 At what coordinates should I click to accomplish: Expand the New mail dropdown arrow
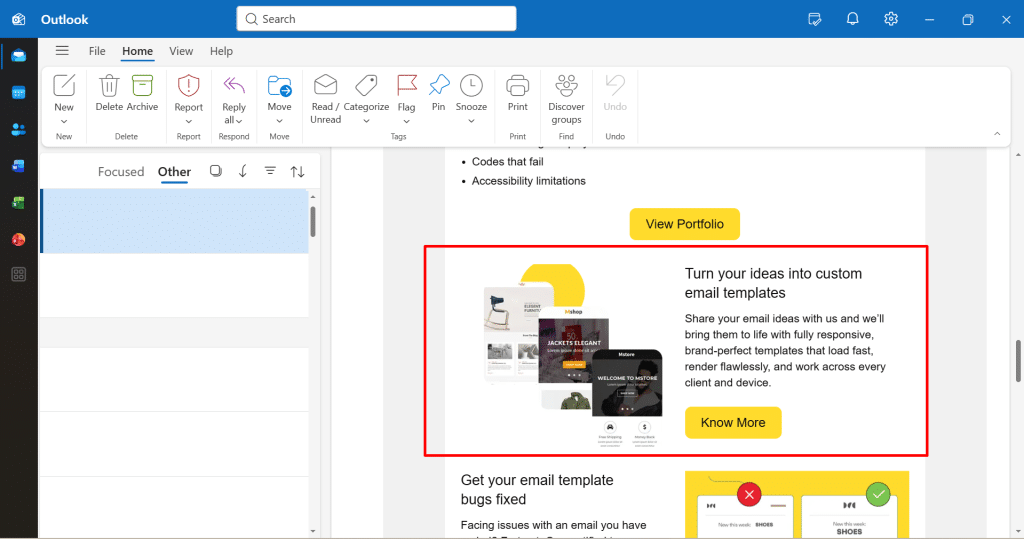coord(64,122)
